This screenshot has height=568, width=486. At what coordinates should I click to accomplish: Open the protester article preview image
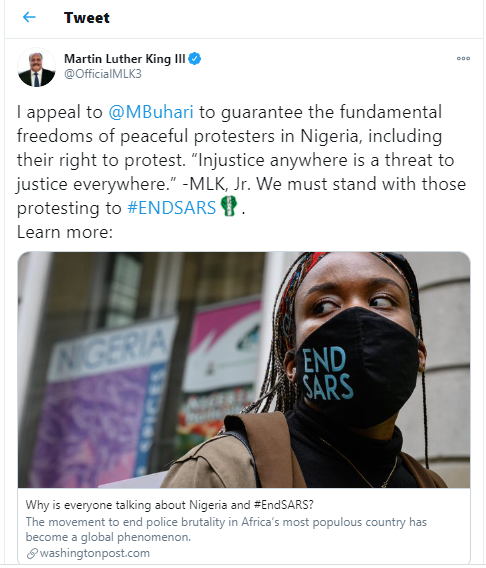(x=244, y=370)
